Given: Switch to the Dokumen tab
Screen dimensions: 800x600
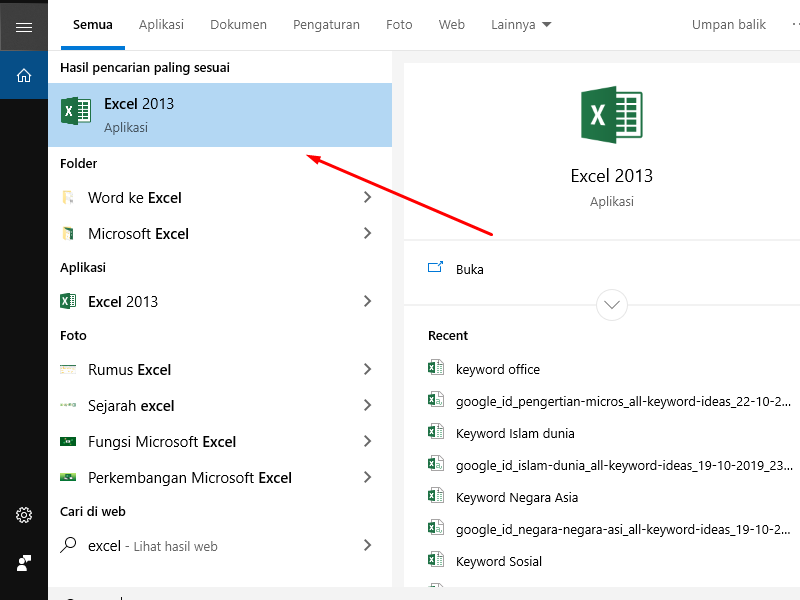Looking at the screenshot, I should [x=238, y=24].
